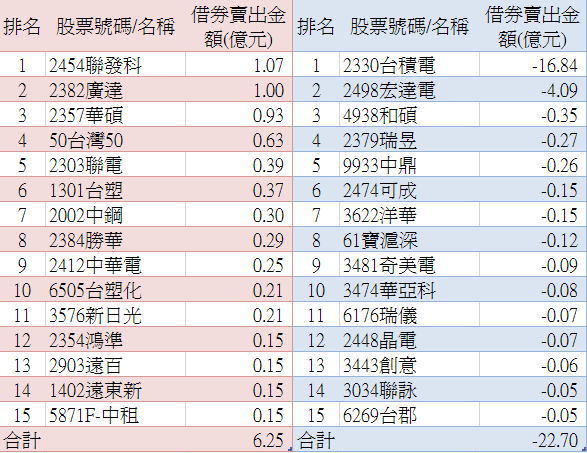Click the cell 2002中鋼
Viewport: 587px width, 453px height.
[115, 215]
